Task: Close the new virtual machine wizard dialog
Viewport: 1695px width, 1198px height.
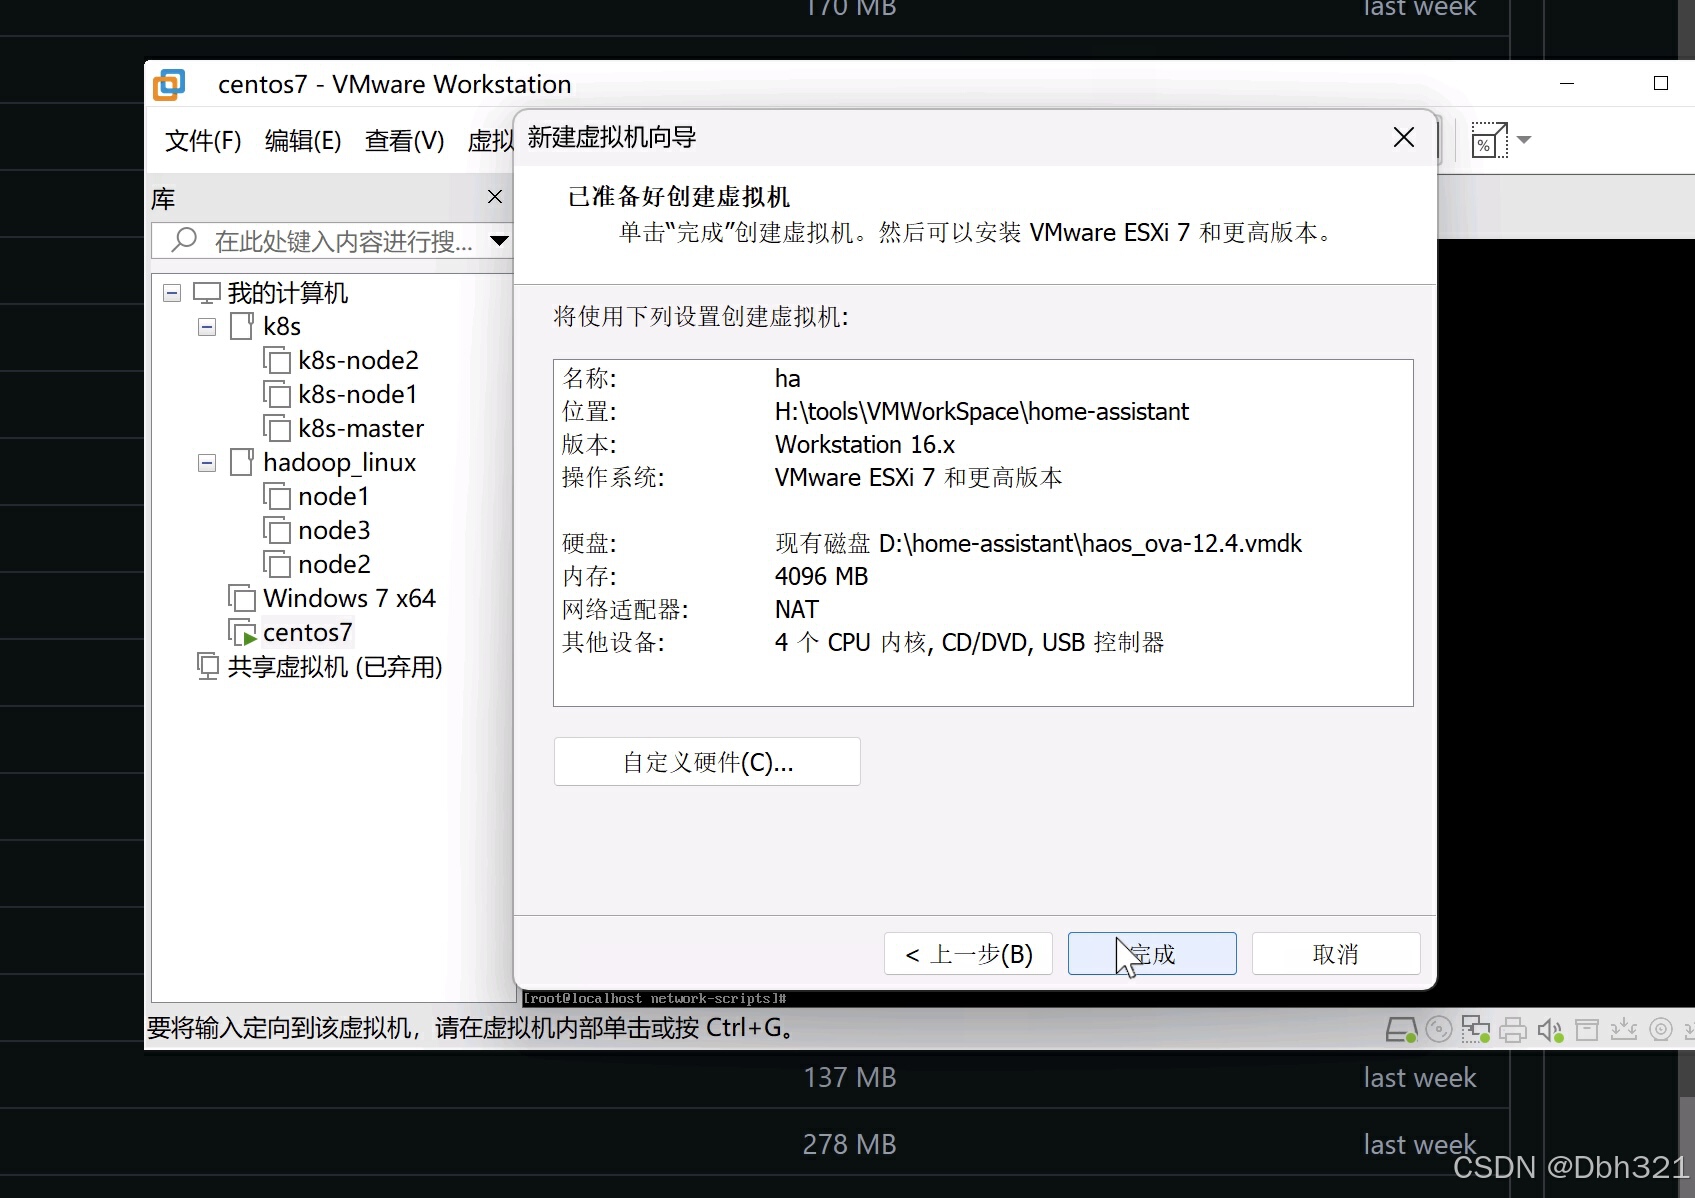Action: coord(1404,137)
